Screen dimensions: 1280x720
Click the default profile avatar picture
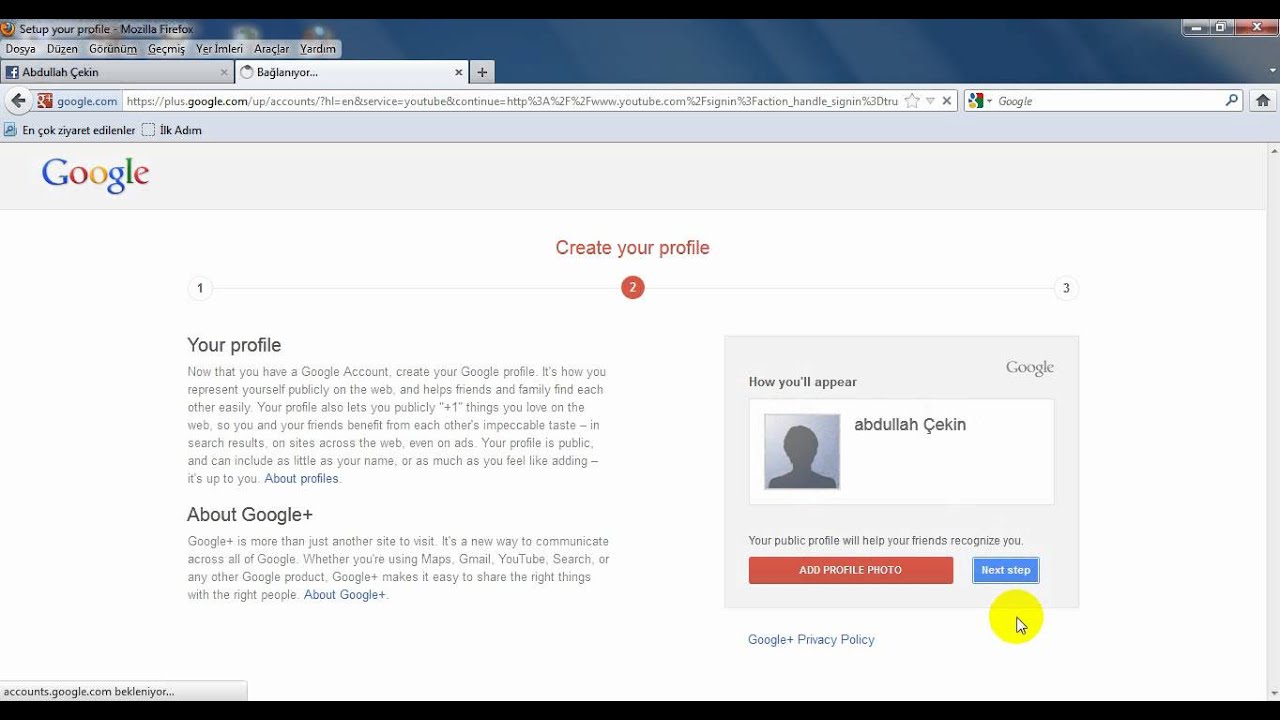click(802, 451)
